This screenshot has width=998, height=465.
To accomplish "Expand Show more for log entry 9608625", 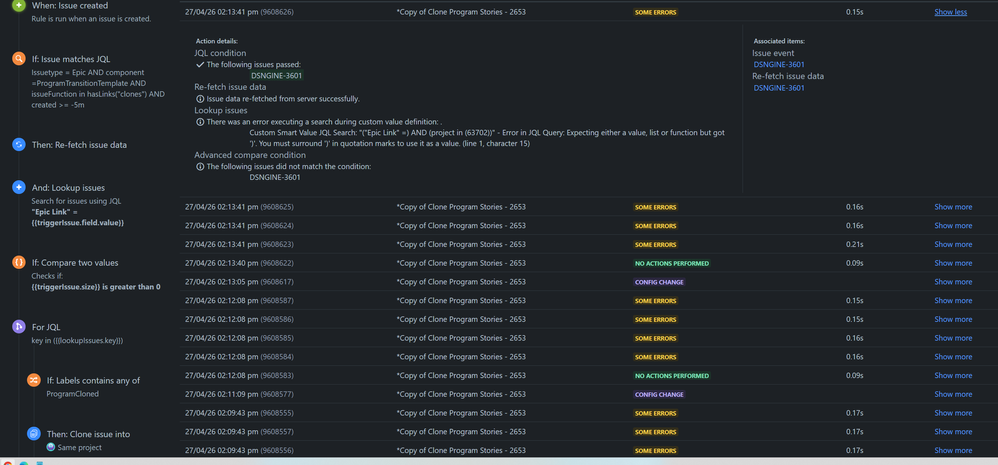I will (x=953, y=207).
